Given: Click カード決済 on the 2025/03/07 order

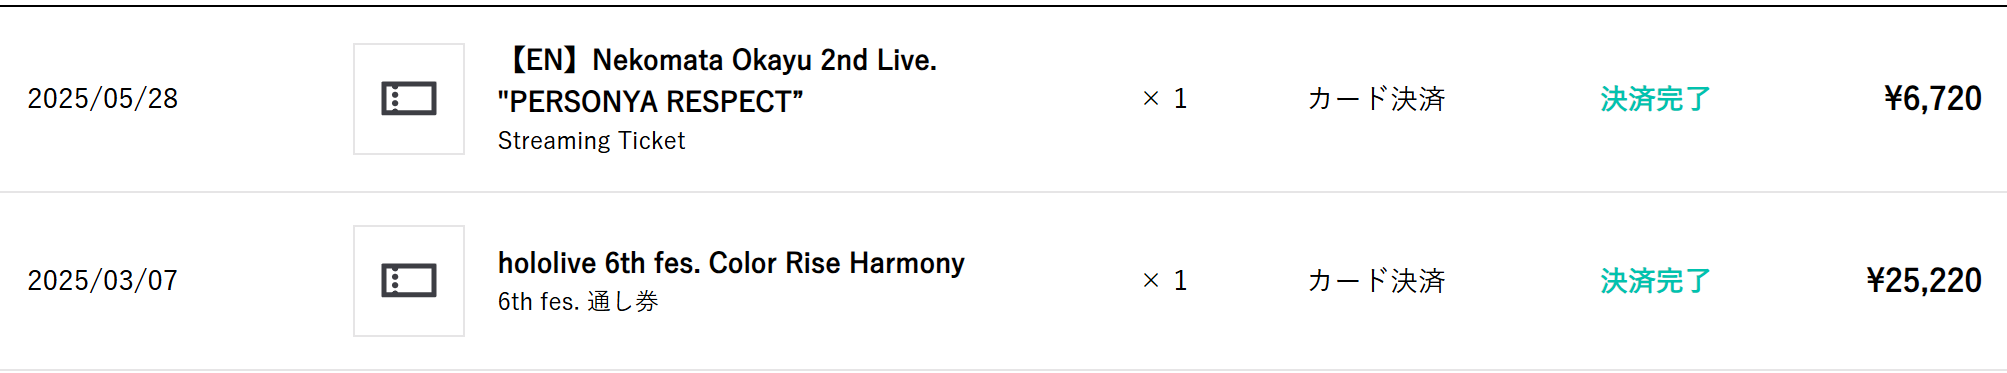Looking at the screenshot, I should [1377, 281].
